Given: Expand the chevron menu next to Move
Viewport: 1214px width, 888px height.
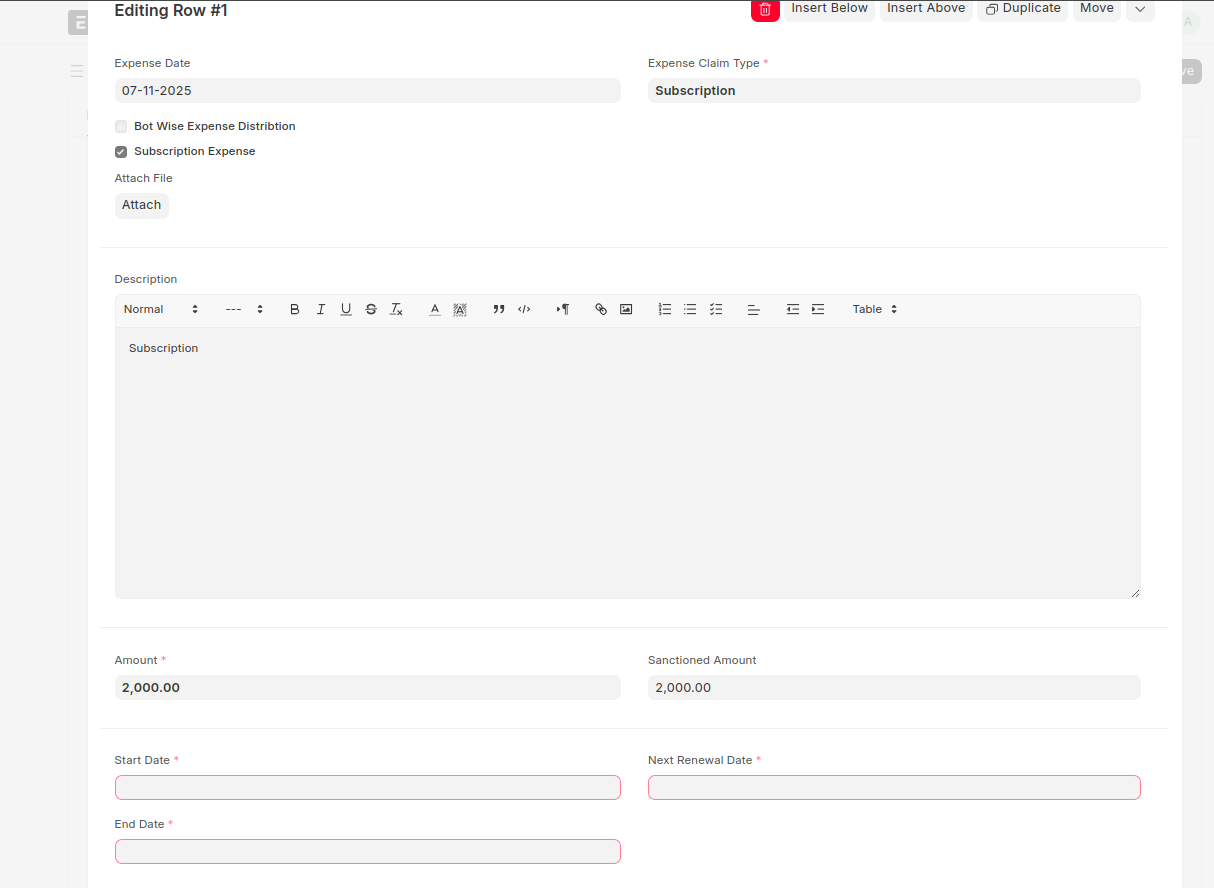Looking at the screenshot, I should click(1140, 9).
